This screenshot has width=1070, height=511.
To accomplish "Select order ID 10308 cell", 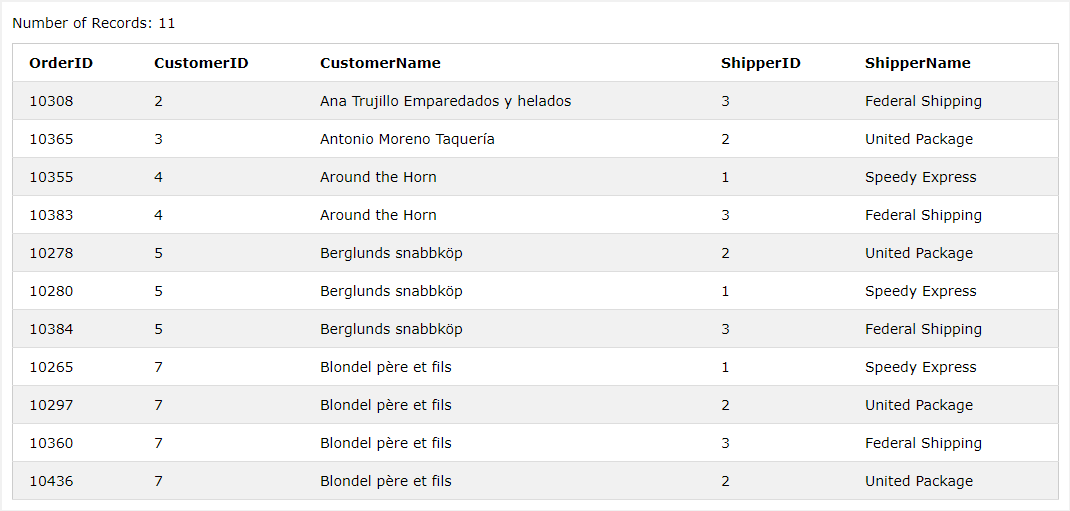I will pyautogui.click(x=51, y=101).
